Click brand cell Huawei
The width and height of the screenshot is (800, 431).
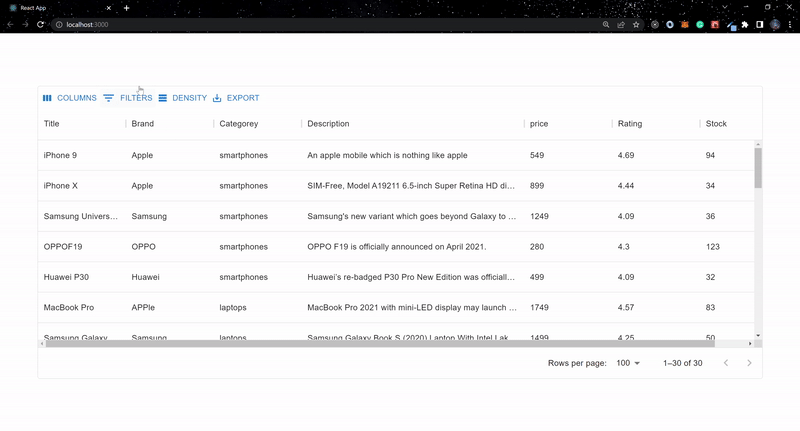(145, 277)
